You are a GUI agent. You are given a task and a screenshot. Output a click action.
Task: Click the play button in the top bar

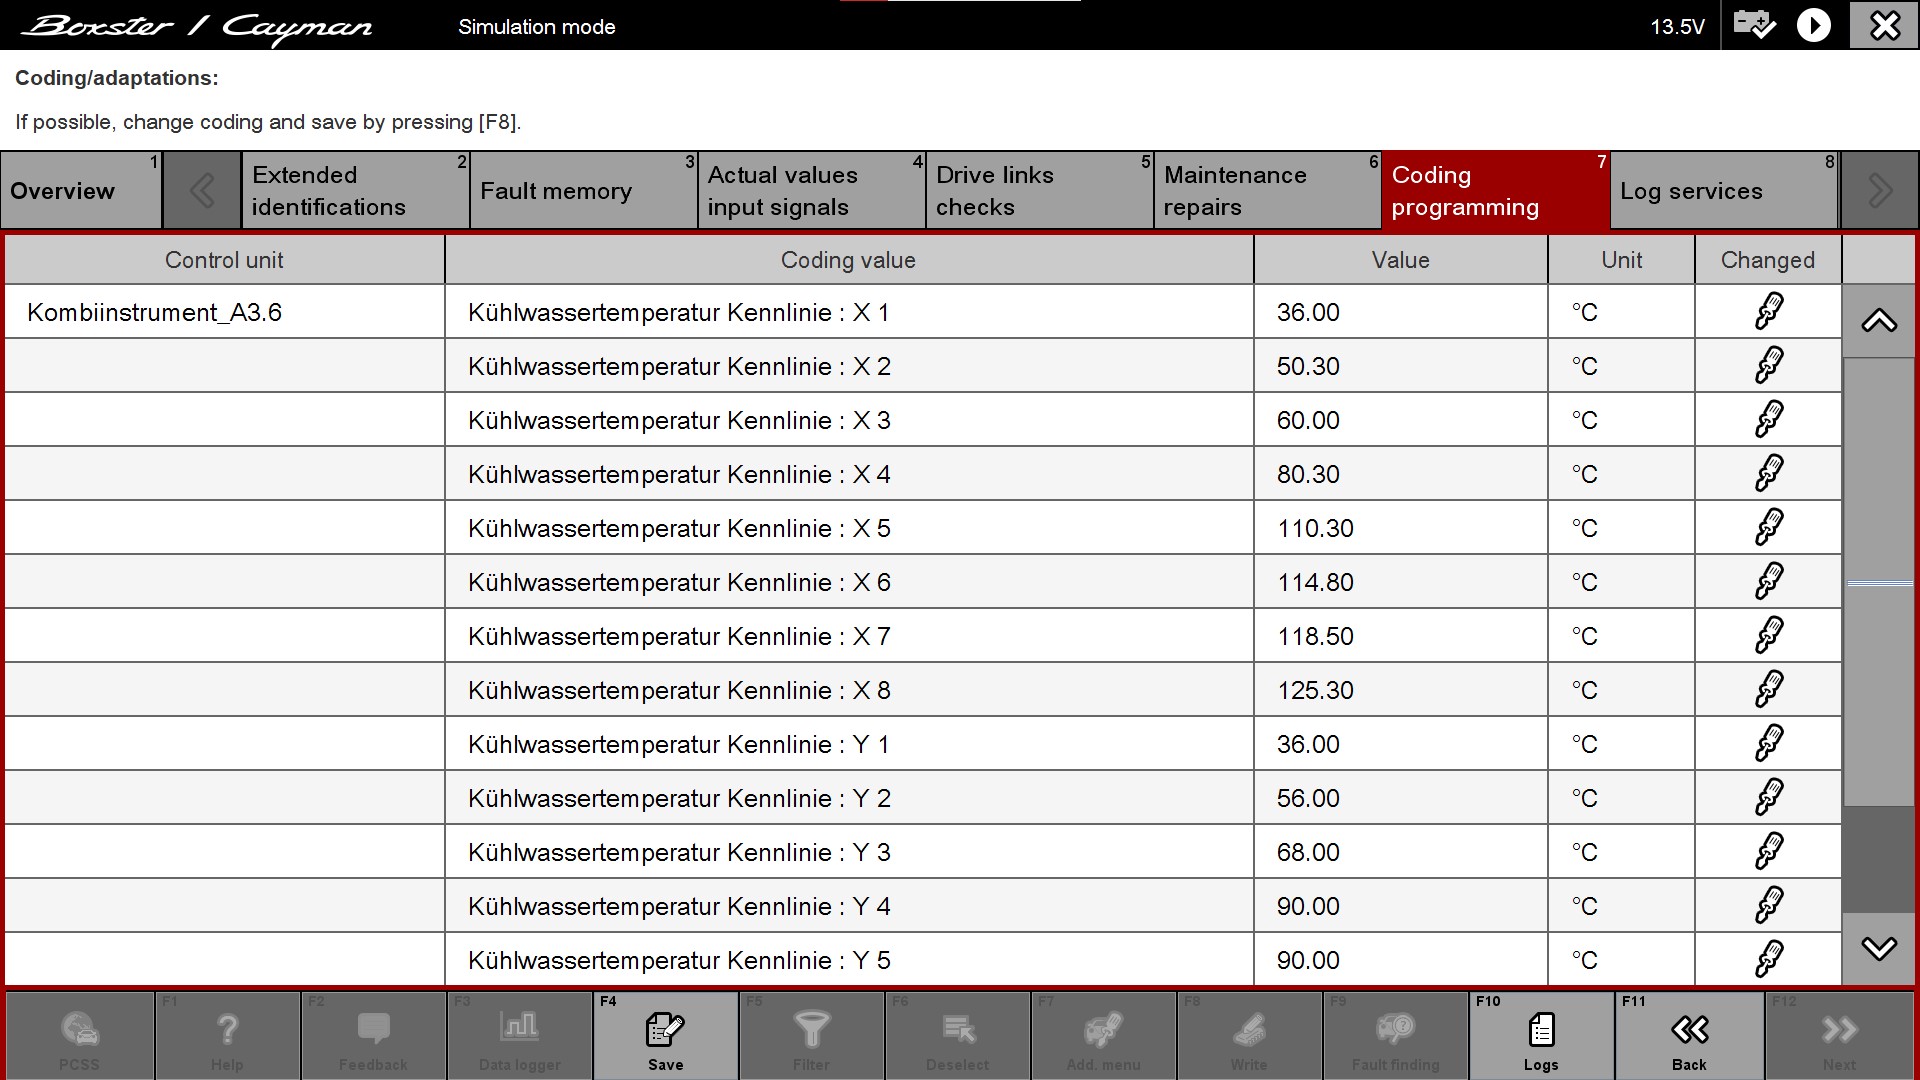pos(1813,25)
